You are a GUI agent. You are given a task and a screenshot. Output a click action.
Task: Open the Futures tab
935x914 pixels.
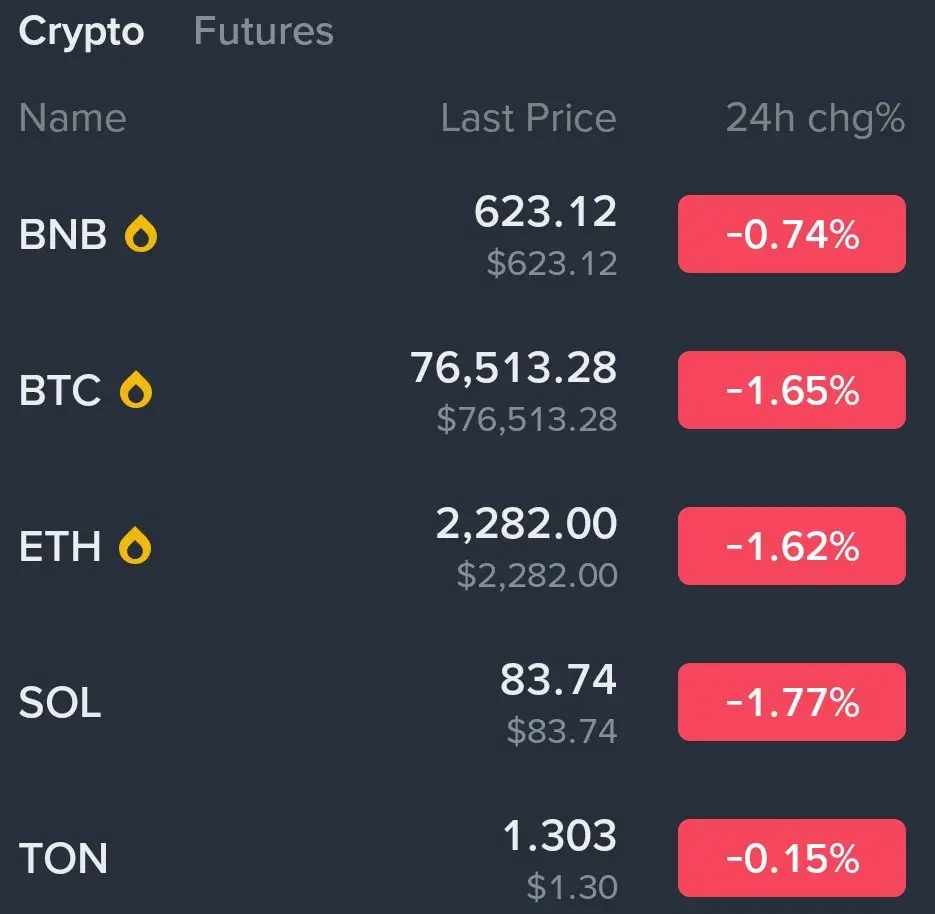pyautogui.click(x=263, y=32)
